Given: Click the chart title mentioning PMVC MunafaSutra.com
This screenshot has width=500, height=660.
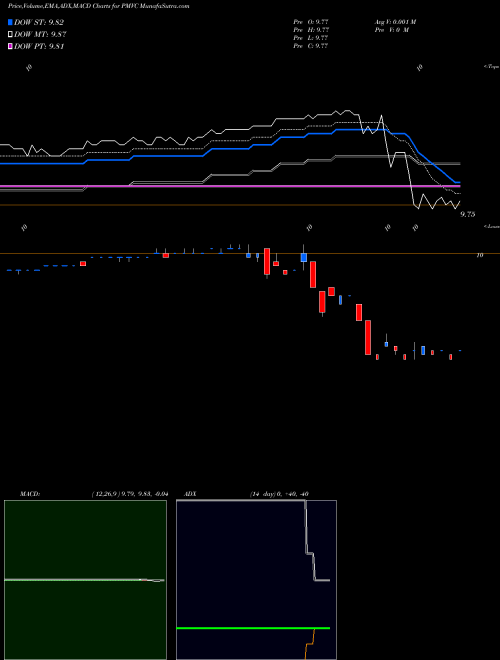Looking at the screenshot, I should [x=98, y=6].
